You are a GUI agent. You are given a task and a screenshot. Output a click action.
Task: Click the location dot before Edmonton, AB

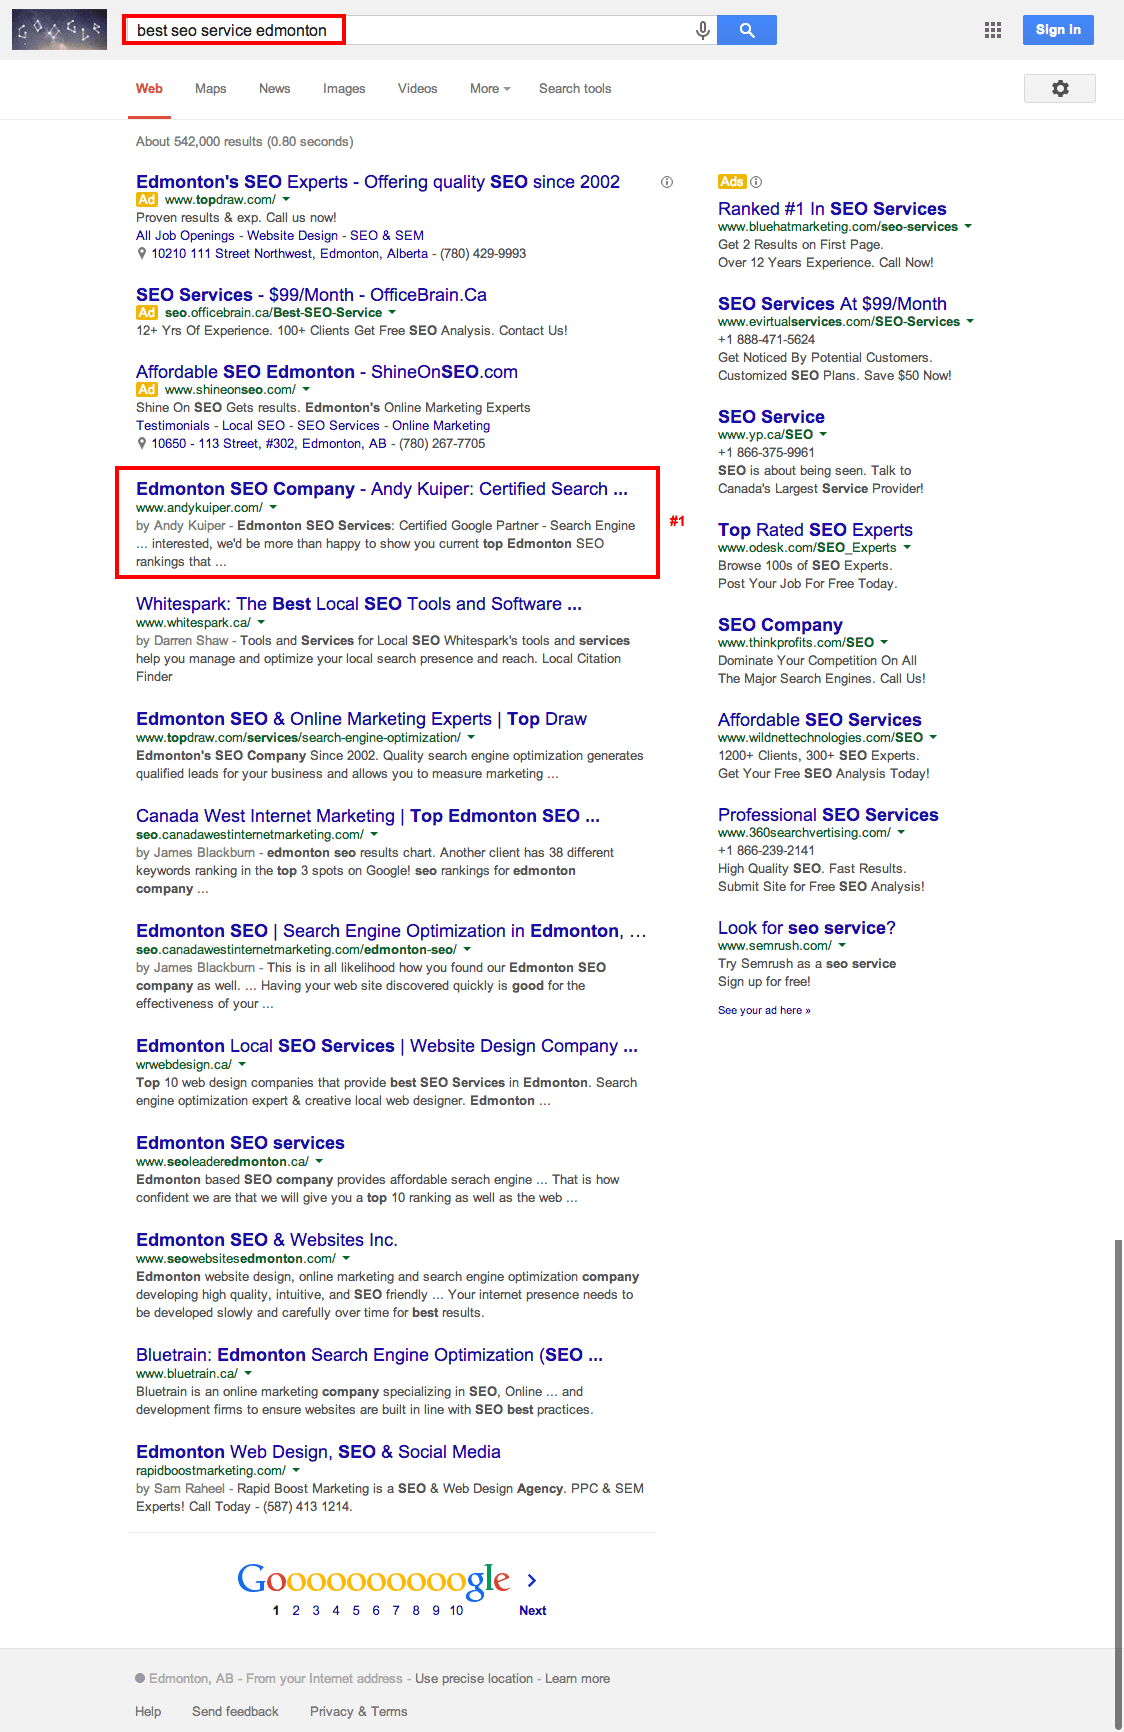[140, 1678]
